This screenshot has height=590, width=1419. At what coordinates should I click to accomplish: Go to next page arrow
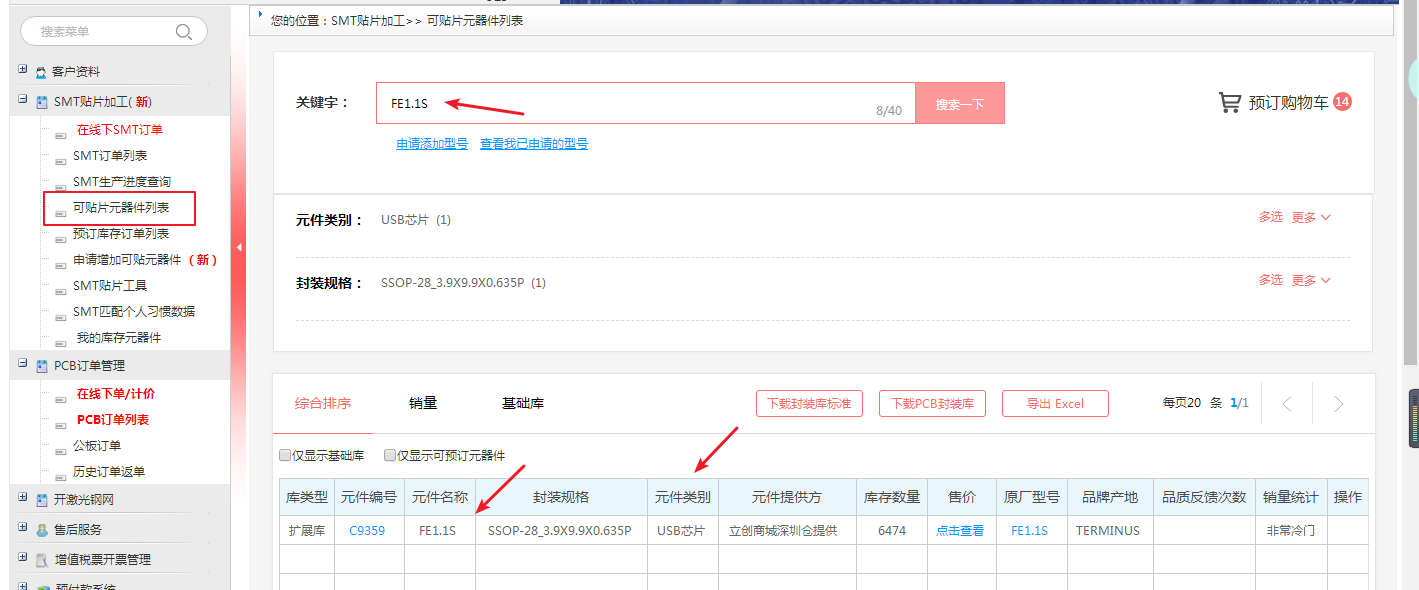[x=1338, y=404]
